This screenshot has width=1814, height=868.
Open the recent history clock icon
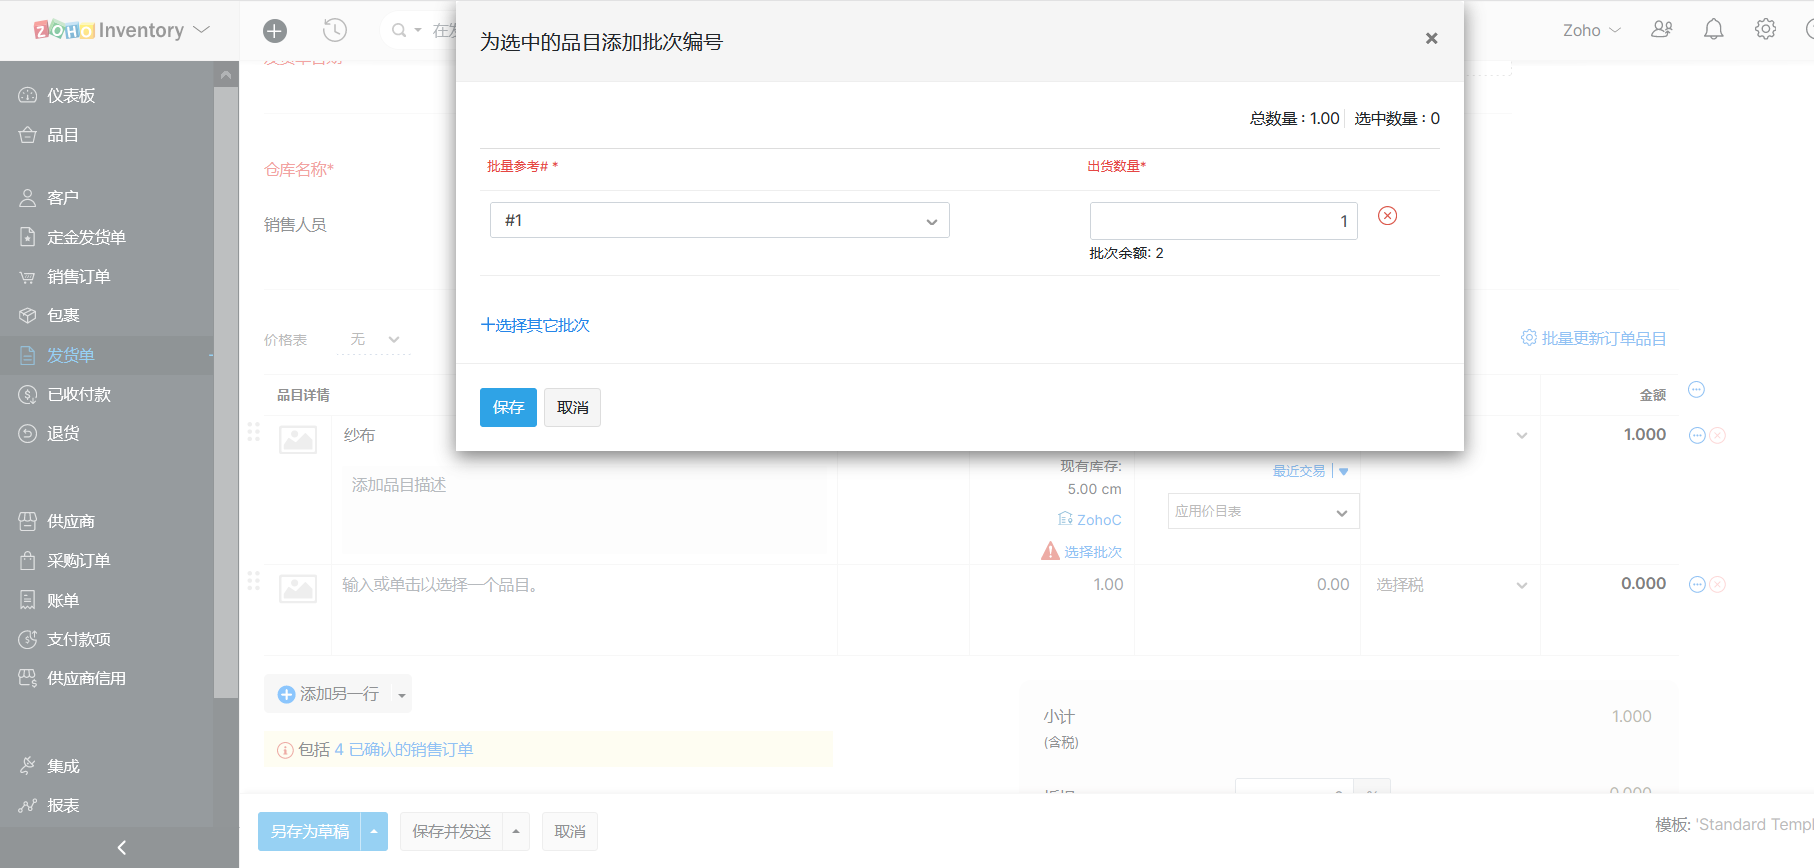pos(335,31)
